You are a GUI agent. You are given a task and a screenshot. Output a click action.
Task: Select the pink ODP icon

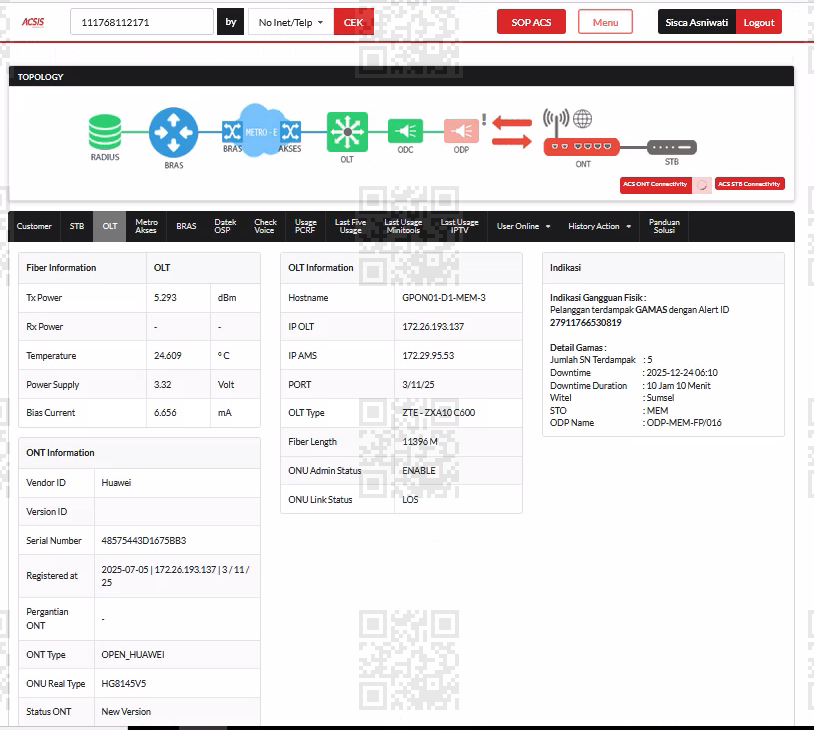pos(461,131)
